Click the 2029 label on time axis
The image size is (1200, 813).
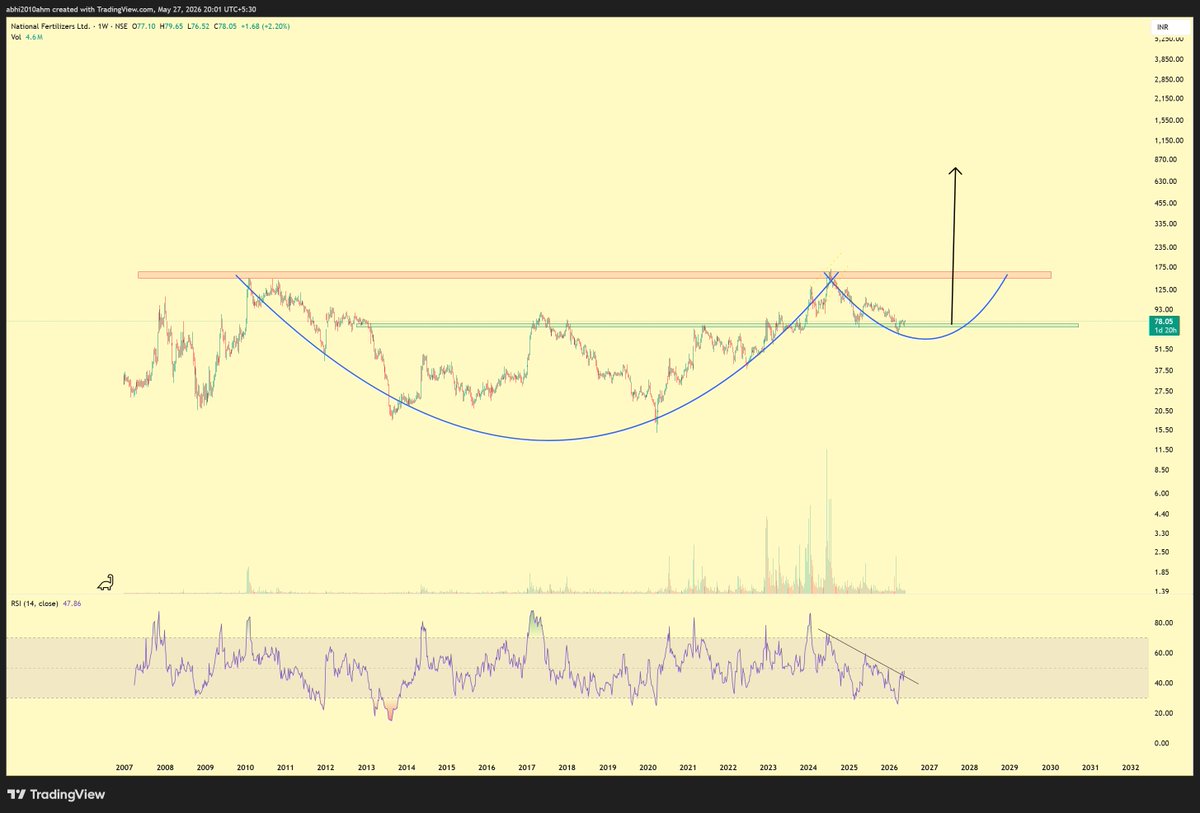point(1009,767)
